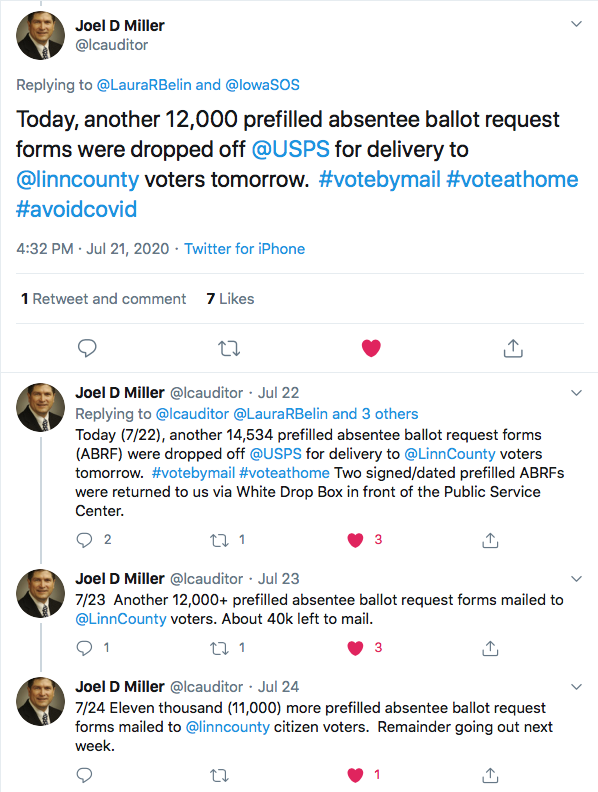The image size is (598, 792).
Task: Share the Jul 24 tweet
Action: pyautogui.click(x=490, y=775)
